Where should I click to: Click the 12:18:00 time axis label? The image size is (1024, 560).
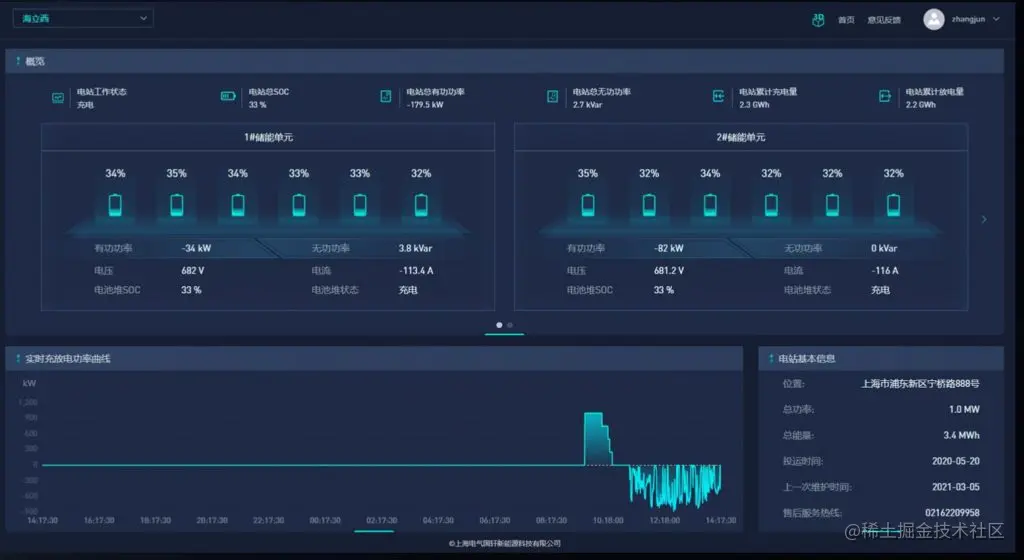(664, 520)
